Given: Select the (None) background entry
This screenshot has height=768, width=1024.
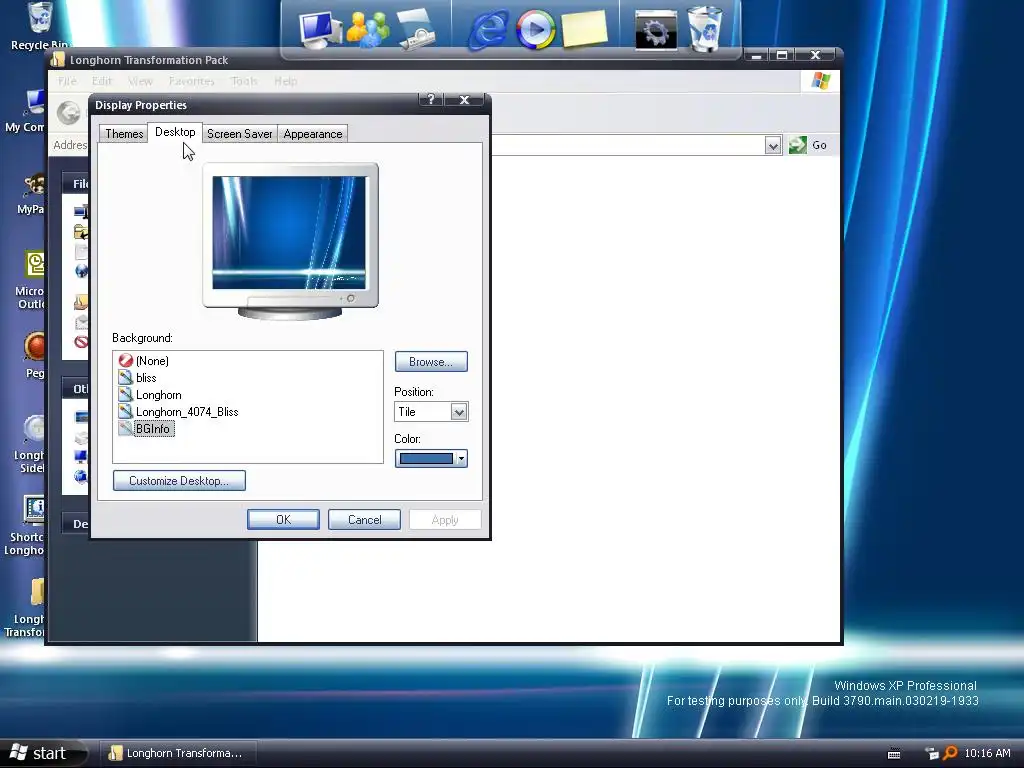Looking at the screenshot, I should (x=144, y=360).
